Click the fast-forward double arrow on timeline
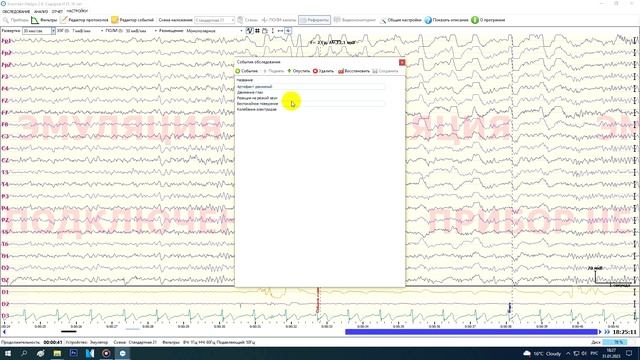This screenshot has width=640, height=360. tap(607, 332)
